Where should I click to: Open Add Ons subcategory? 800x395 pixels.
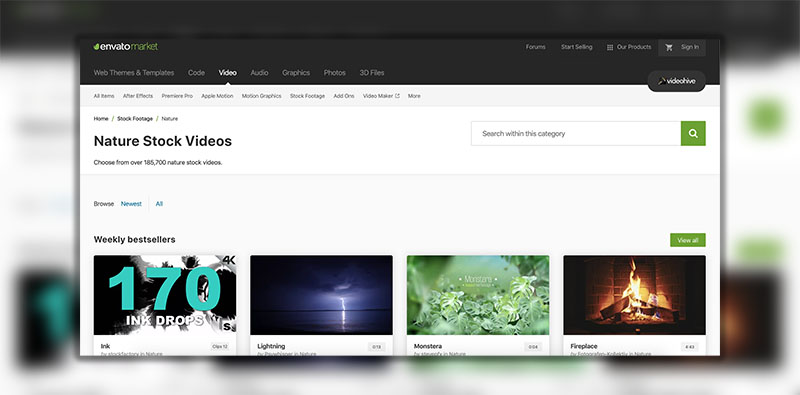coord(344,96)
